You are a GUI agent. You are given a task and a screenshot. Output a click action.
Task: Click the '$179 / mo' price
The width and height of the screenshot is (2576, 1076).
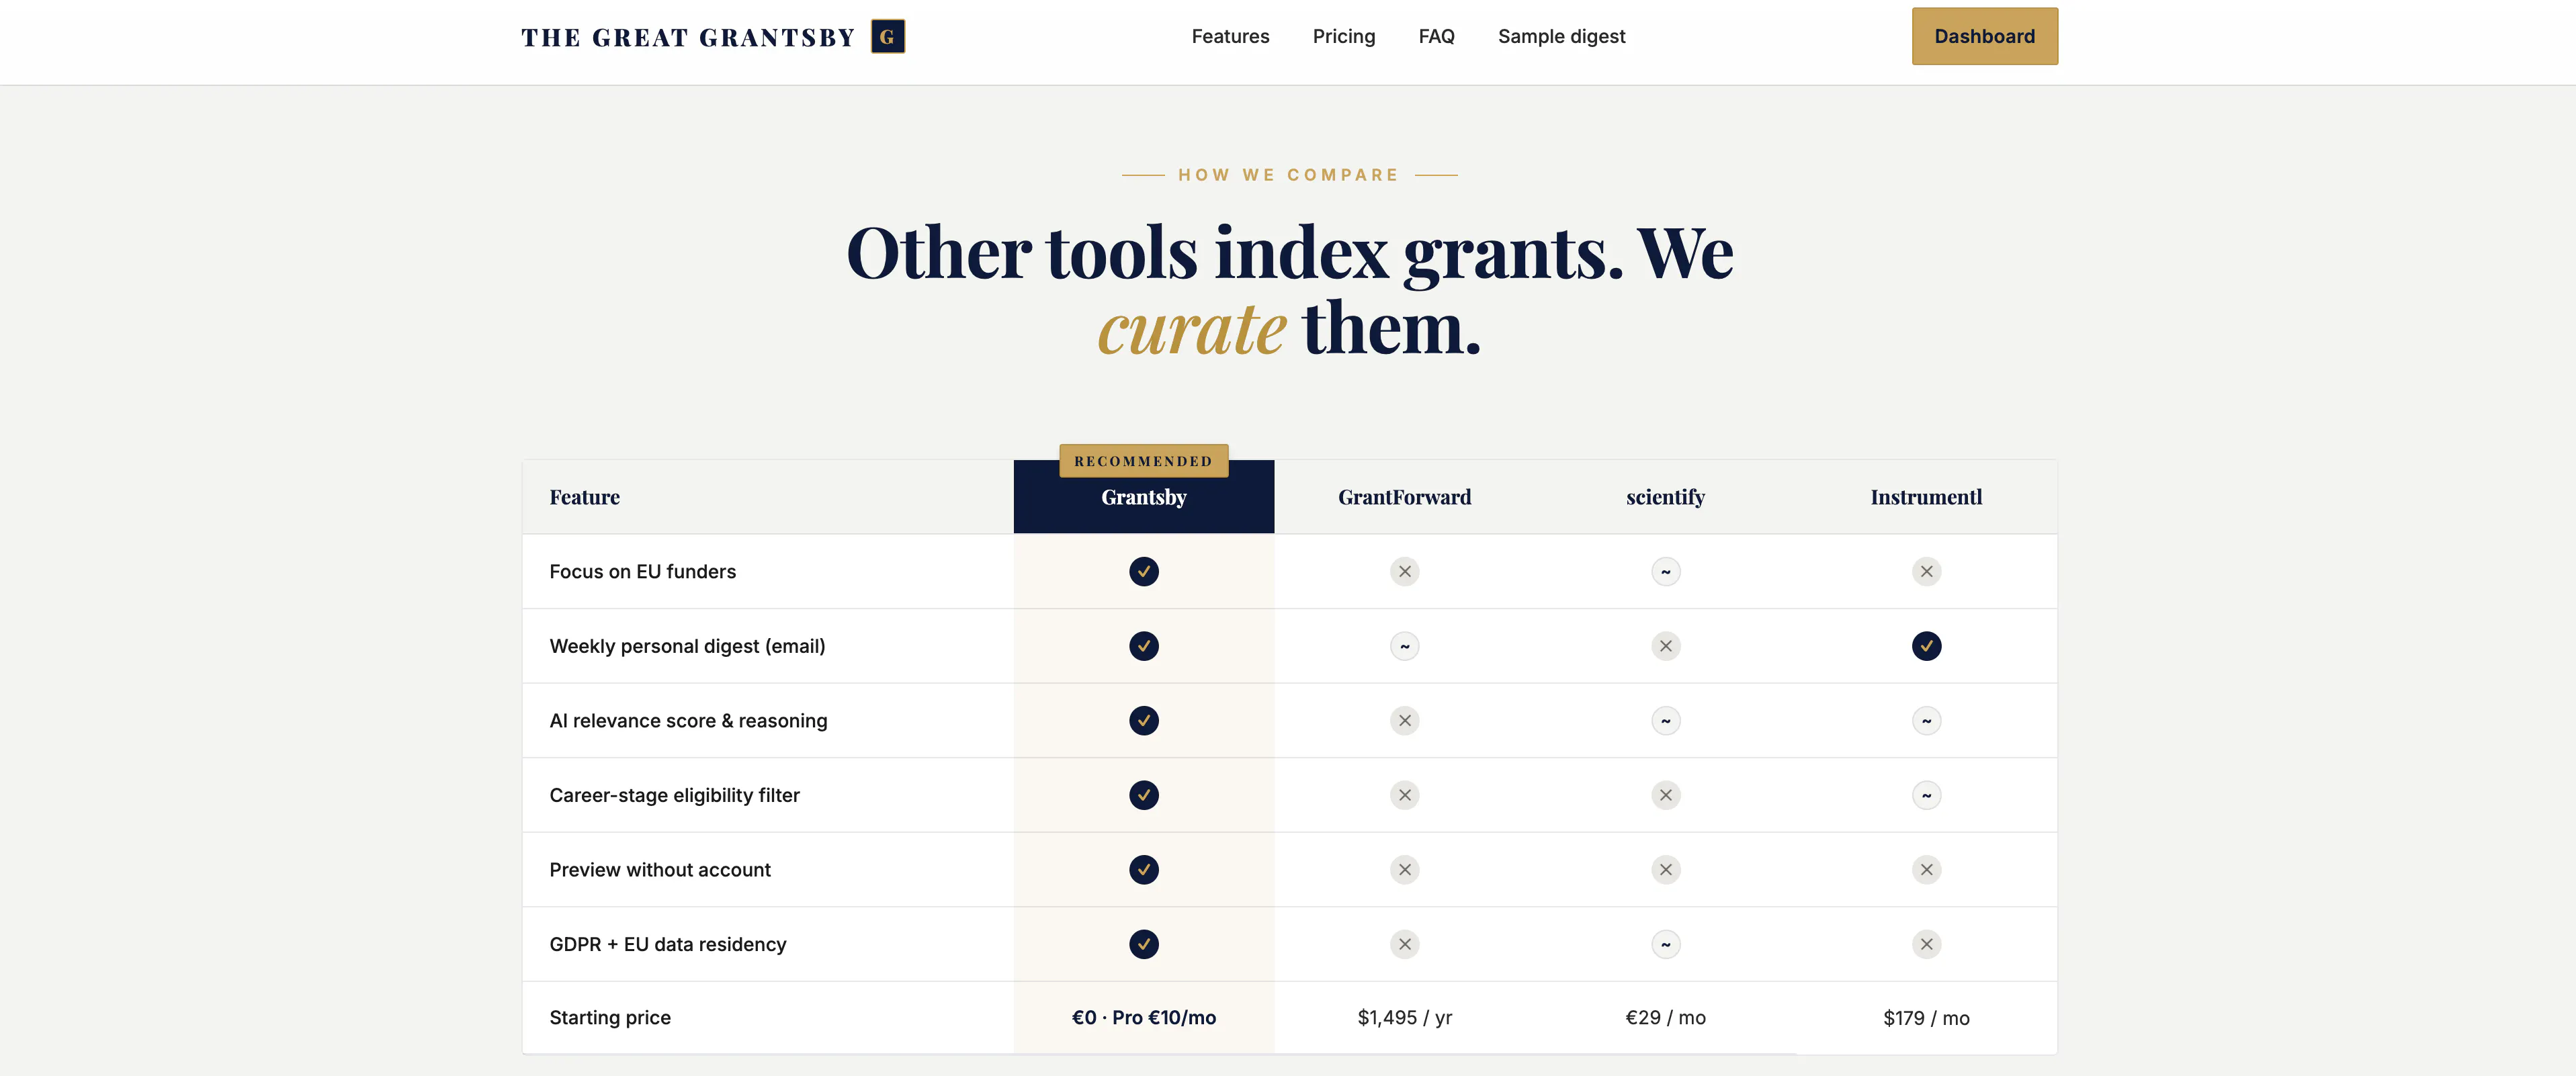coord(1927,1018)
